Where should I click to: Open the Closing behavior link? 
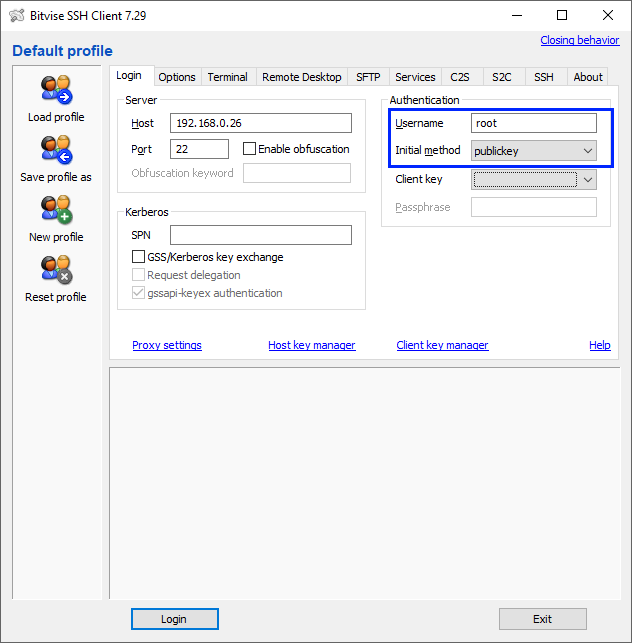[x=580, y=40]
